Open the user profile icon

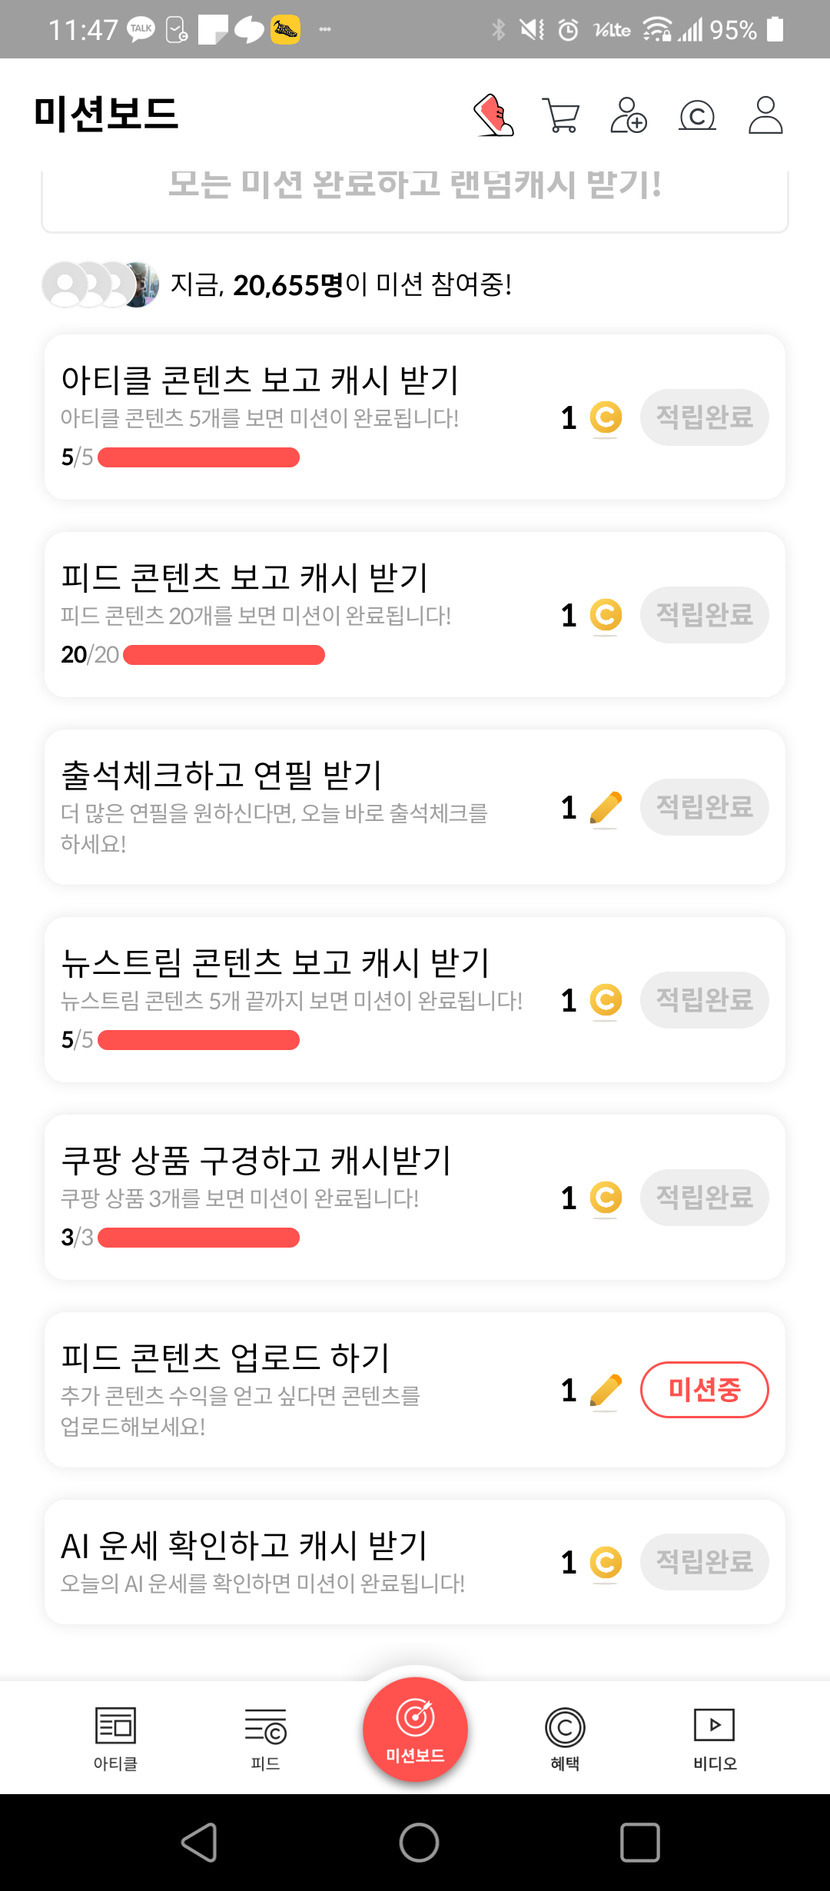765,115
